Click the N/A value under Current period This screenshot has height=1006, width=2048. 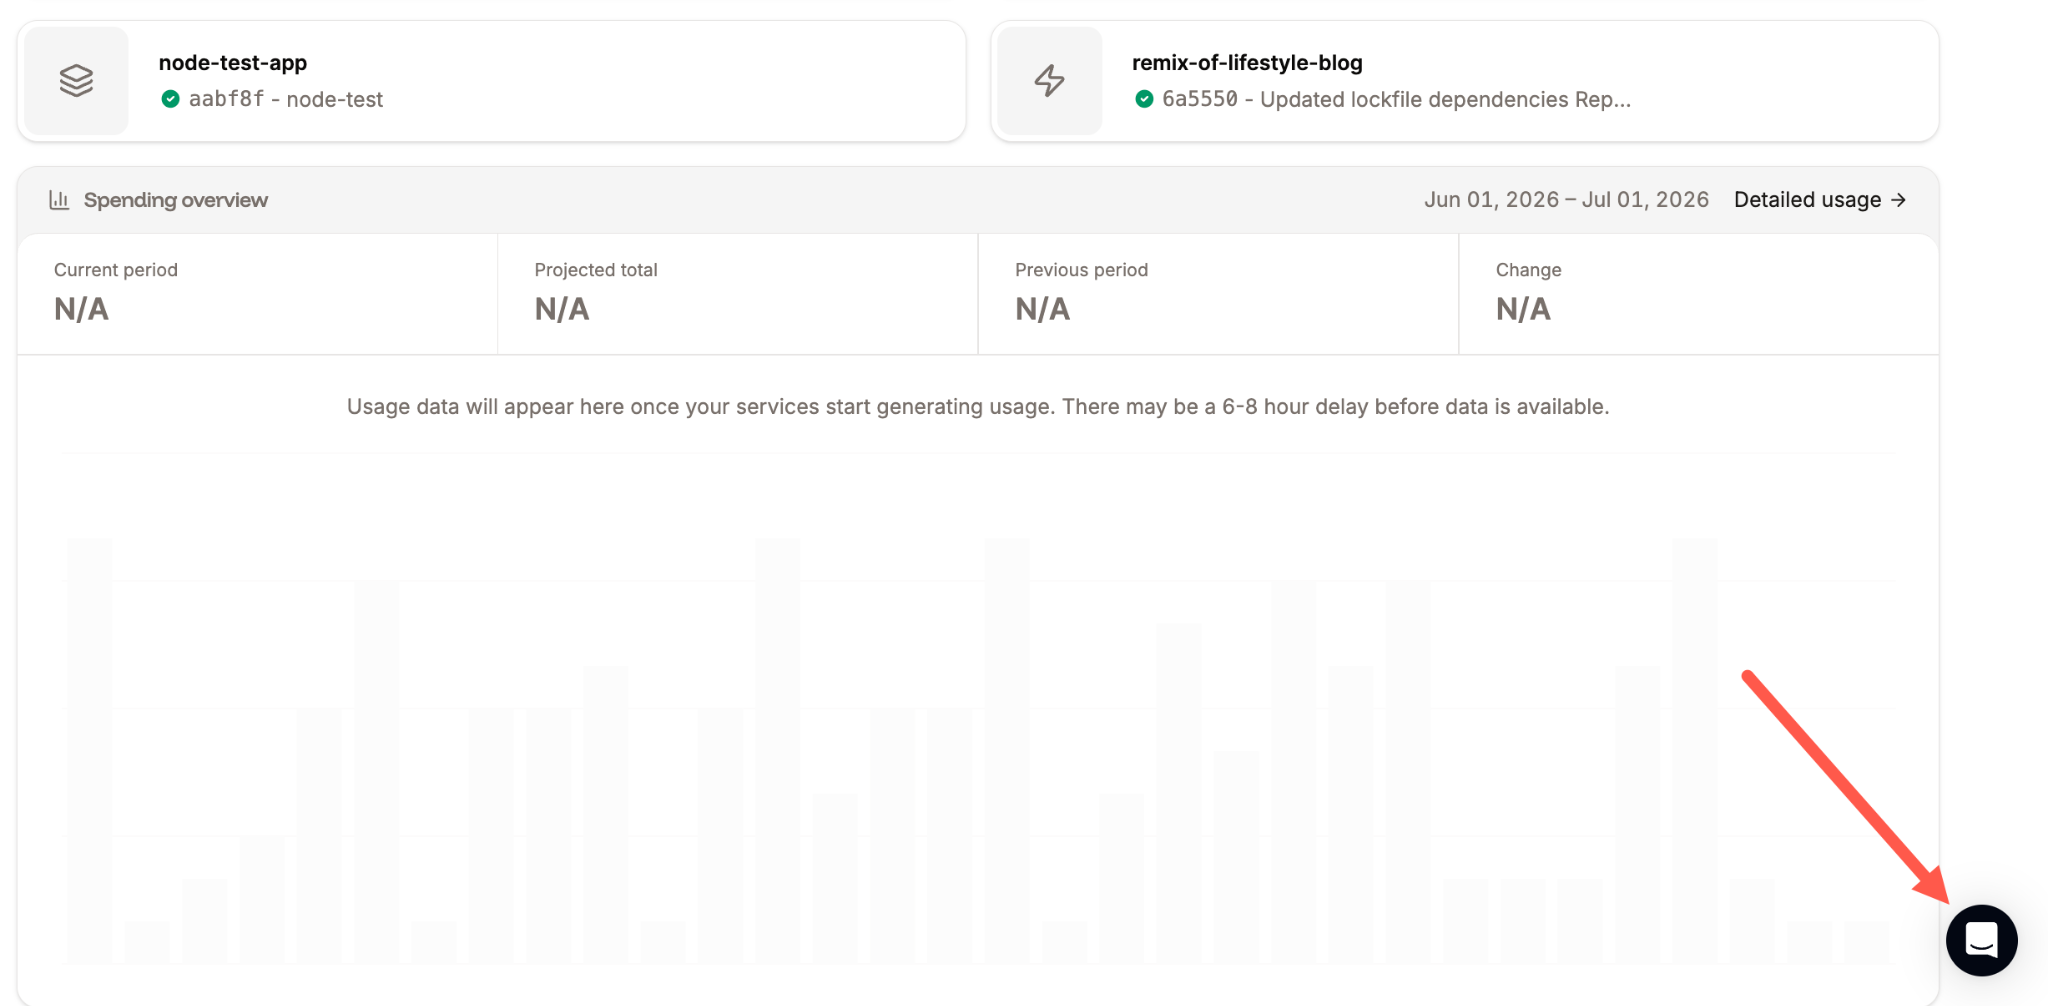81,309
